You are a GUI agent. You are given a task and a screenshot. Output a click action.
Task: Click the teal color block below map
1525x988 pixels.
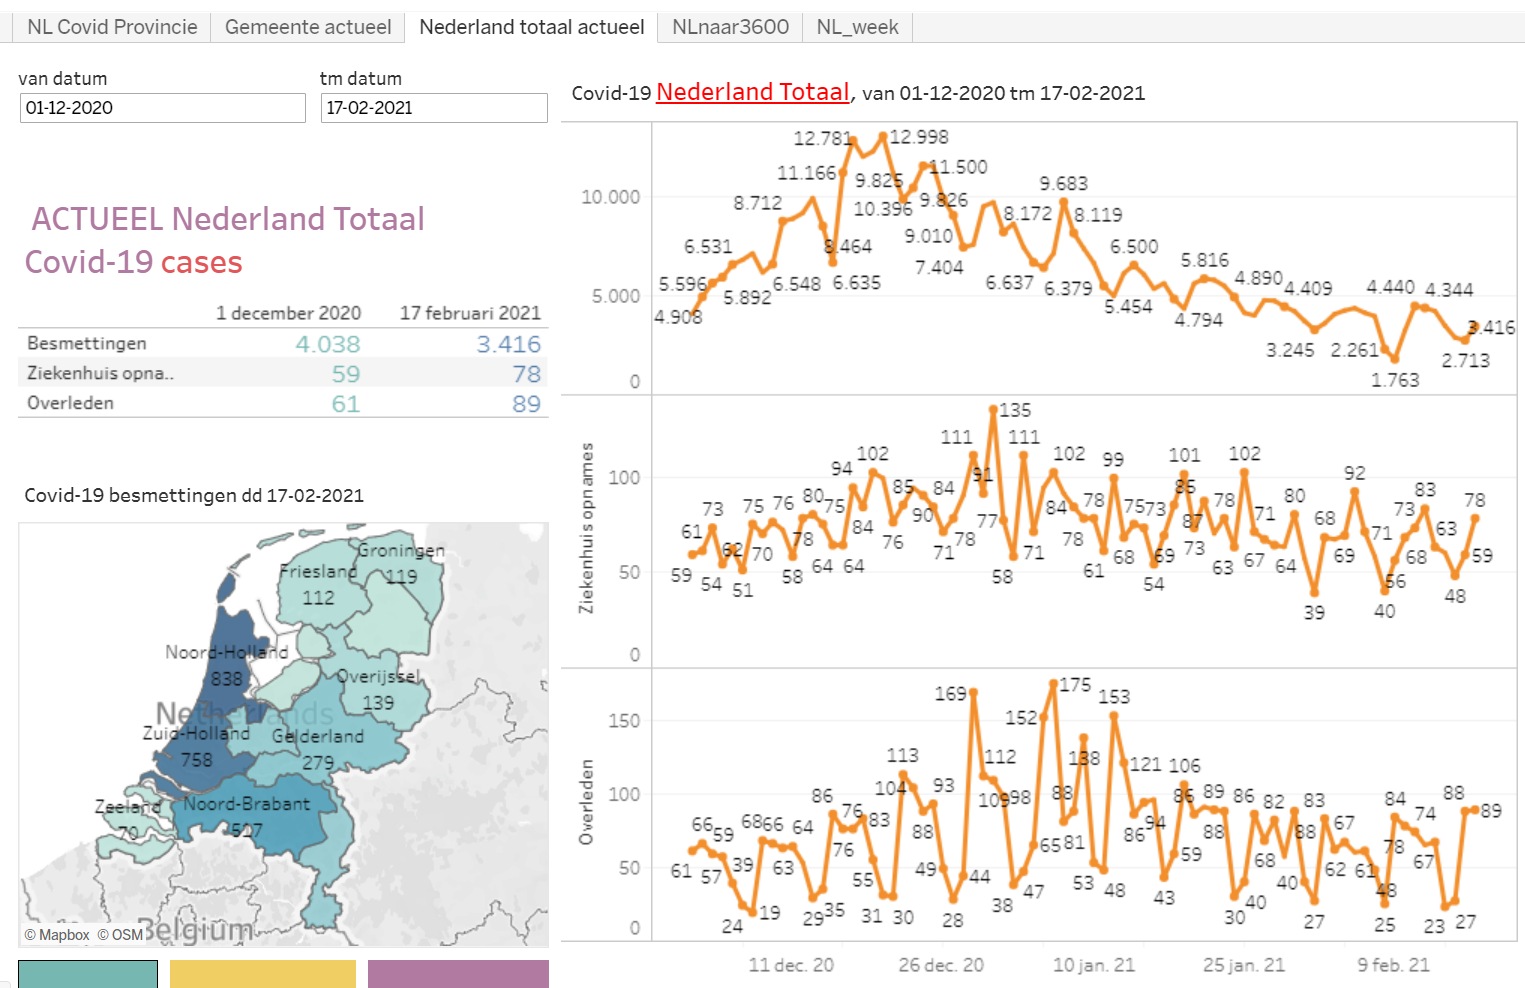(x=88, y=974)
